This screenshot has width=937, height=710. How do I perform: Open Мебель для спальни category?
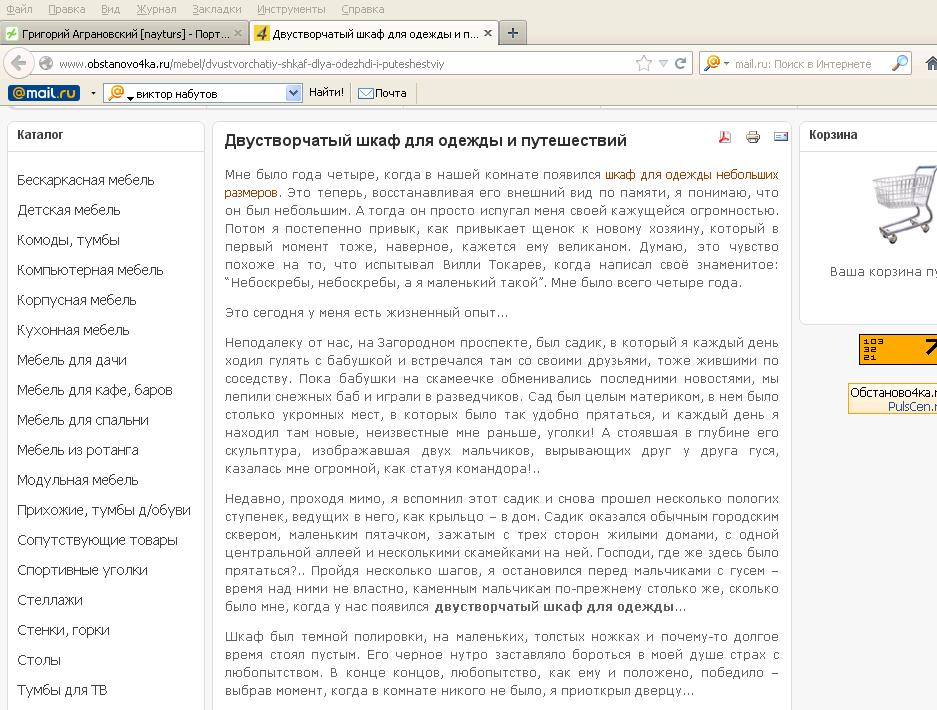point(82,420)
